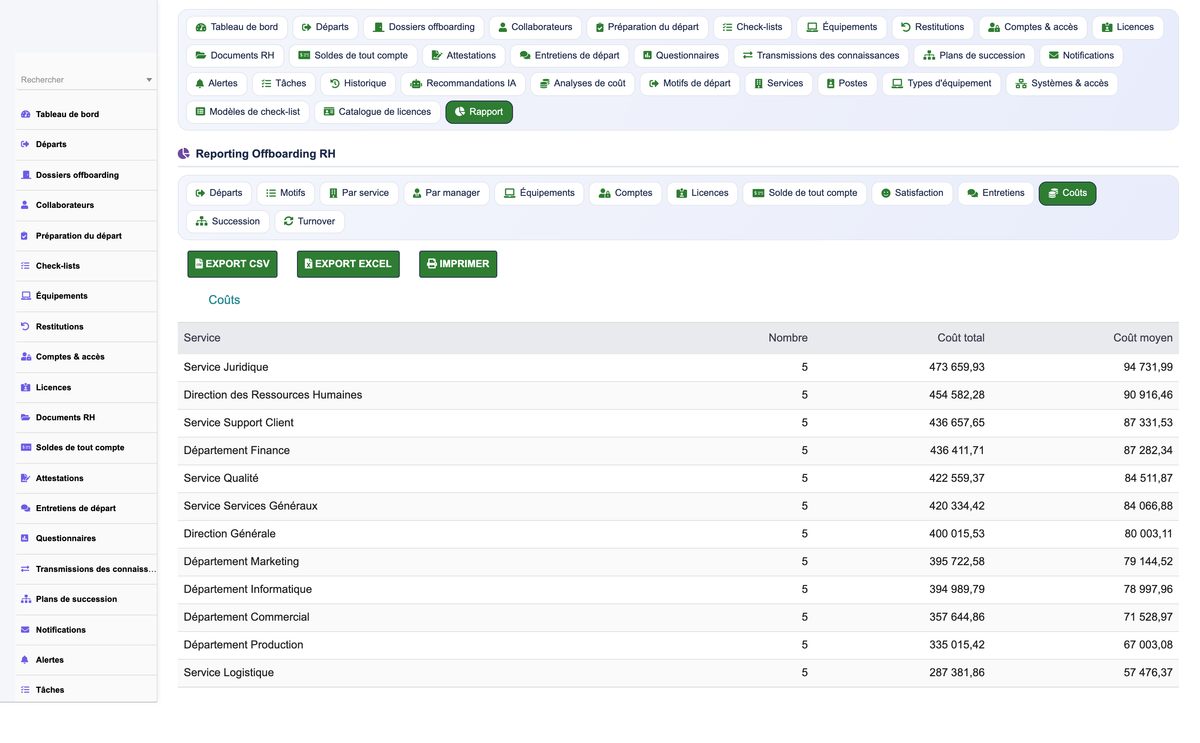
Task: Click the Entretiens de départ chat icon in sidebar
Action: tap(26, 508)
